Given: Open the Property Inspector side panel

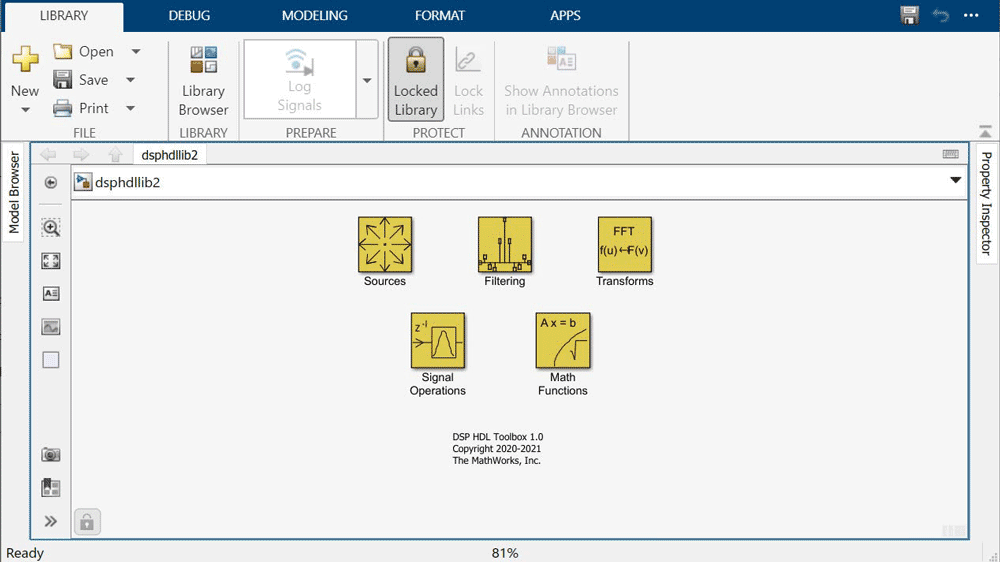Looking at the screenshot, I should tap(985, 203).
